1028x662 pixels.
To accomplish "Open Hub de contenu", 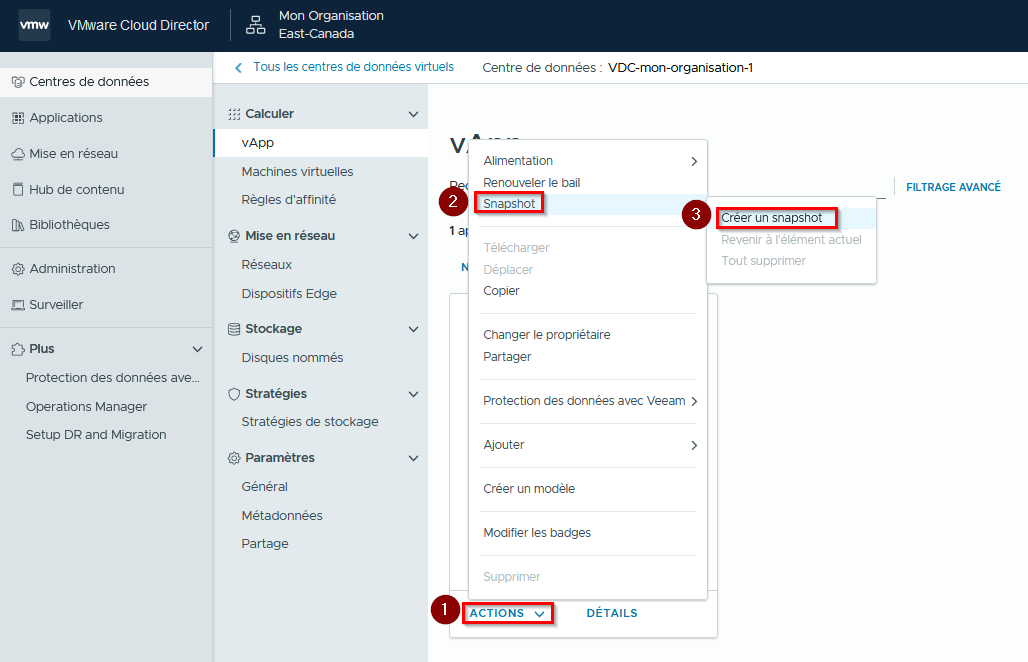I will pyautogui.click(x=77, y=189).
